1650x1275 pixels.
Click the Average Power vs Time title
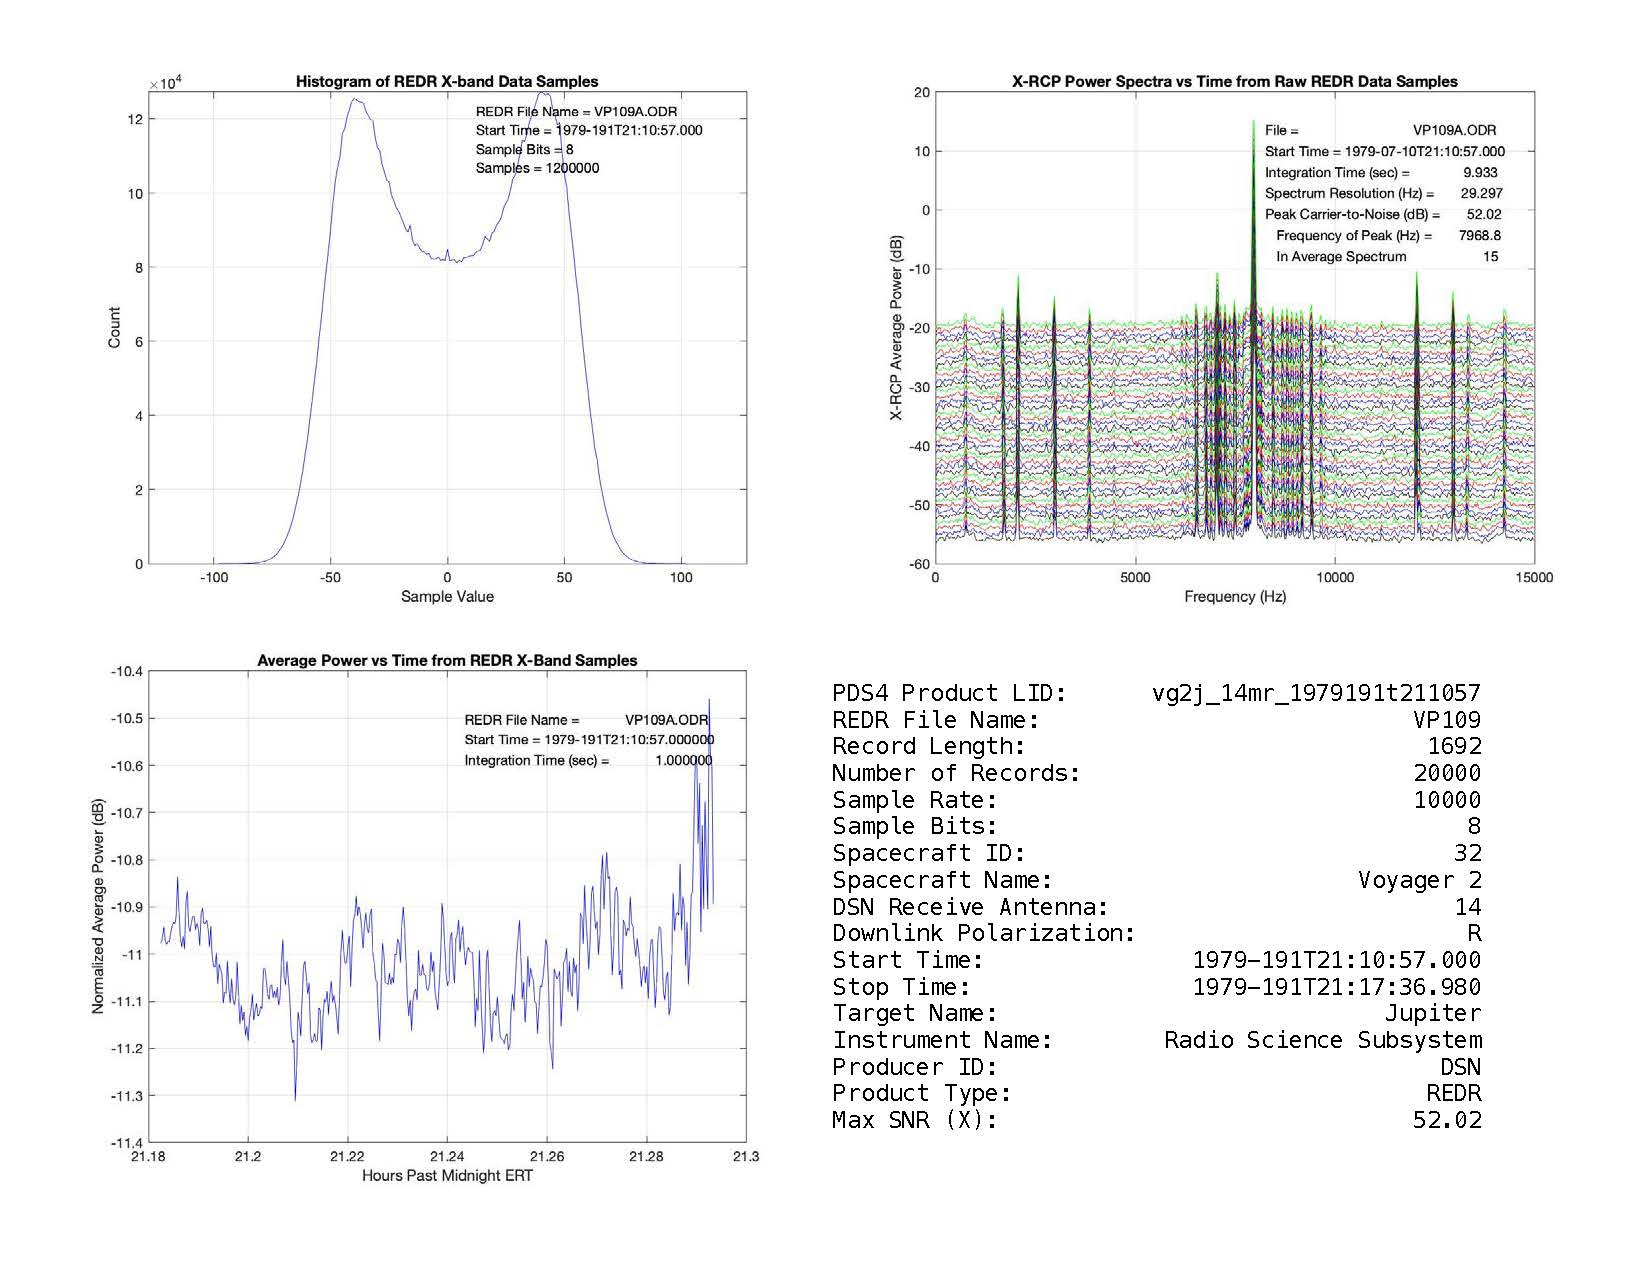coord(447,661)
